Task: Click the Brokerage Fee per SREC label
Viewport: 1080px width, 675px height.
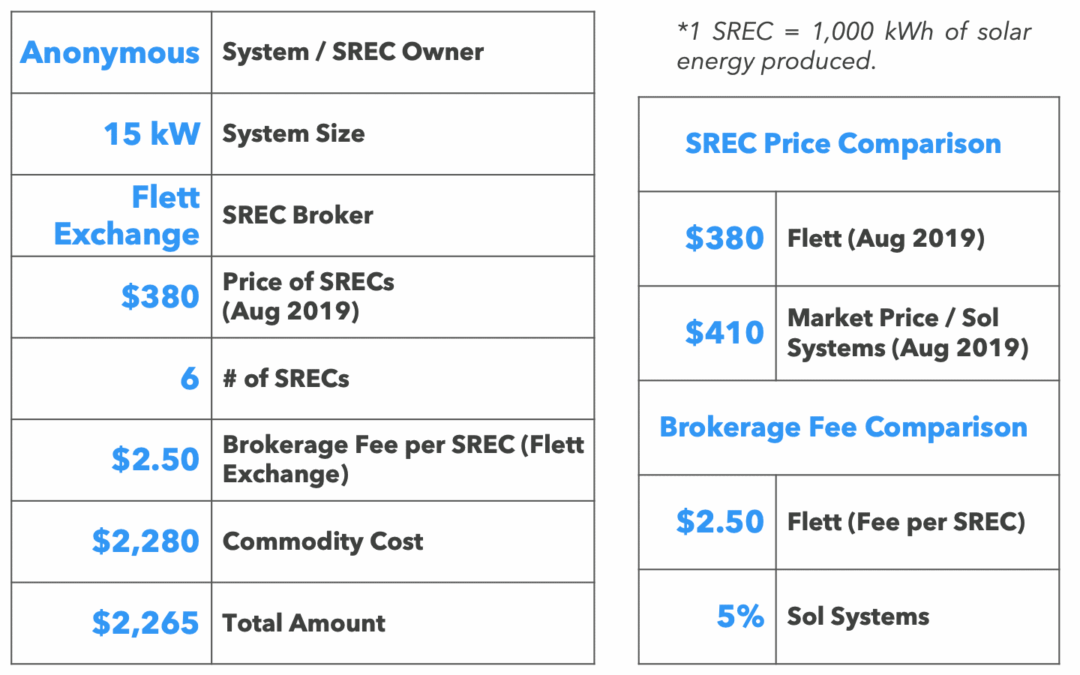Action: pyautogui.click(x=402, y=458)
